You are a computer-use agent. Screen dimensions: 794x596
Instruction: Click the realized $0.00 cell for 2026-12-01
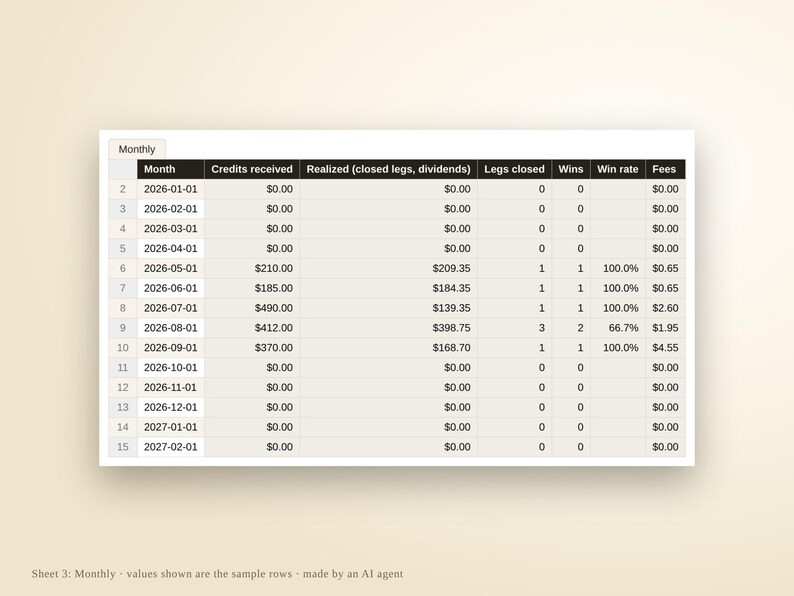(388, 408)
